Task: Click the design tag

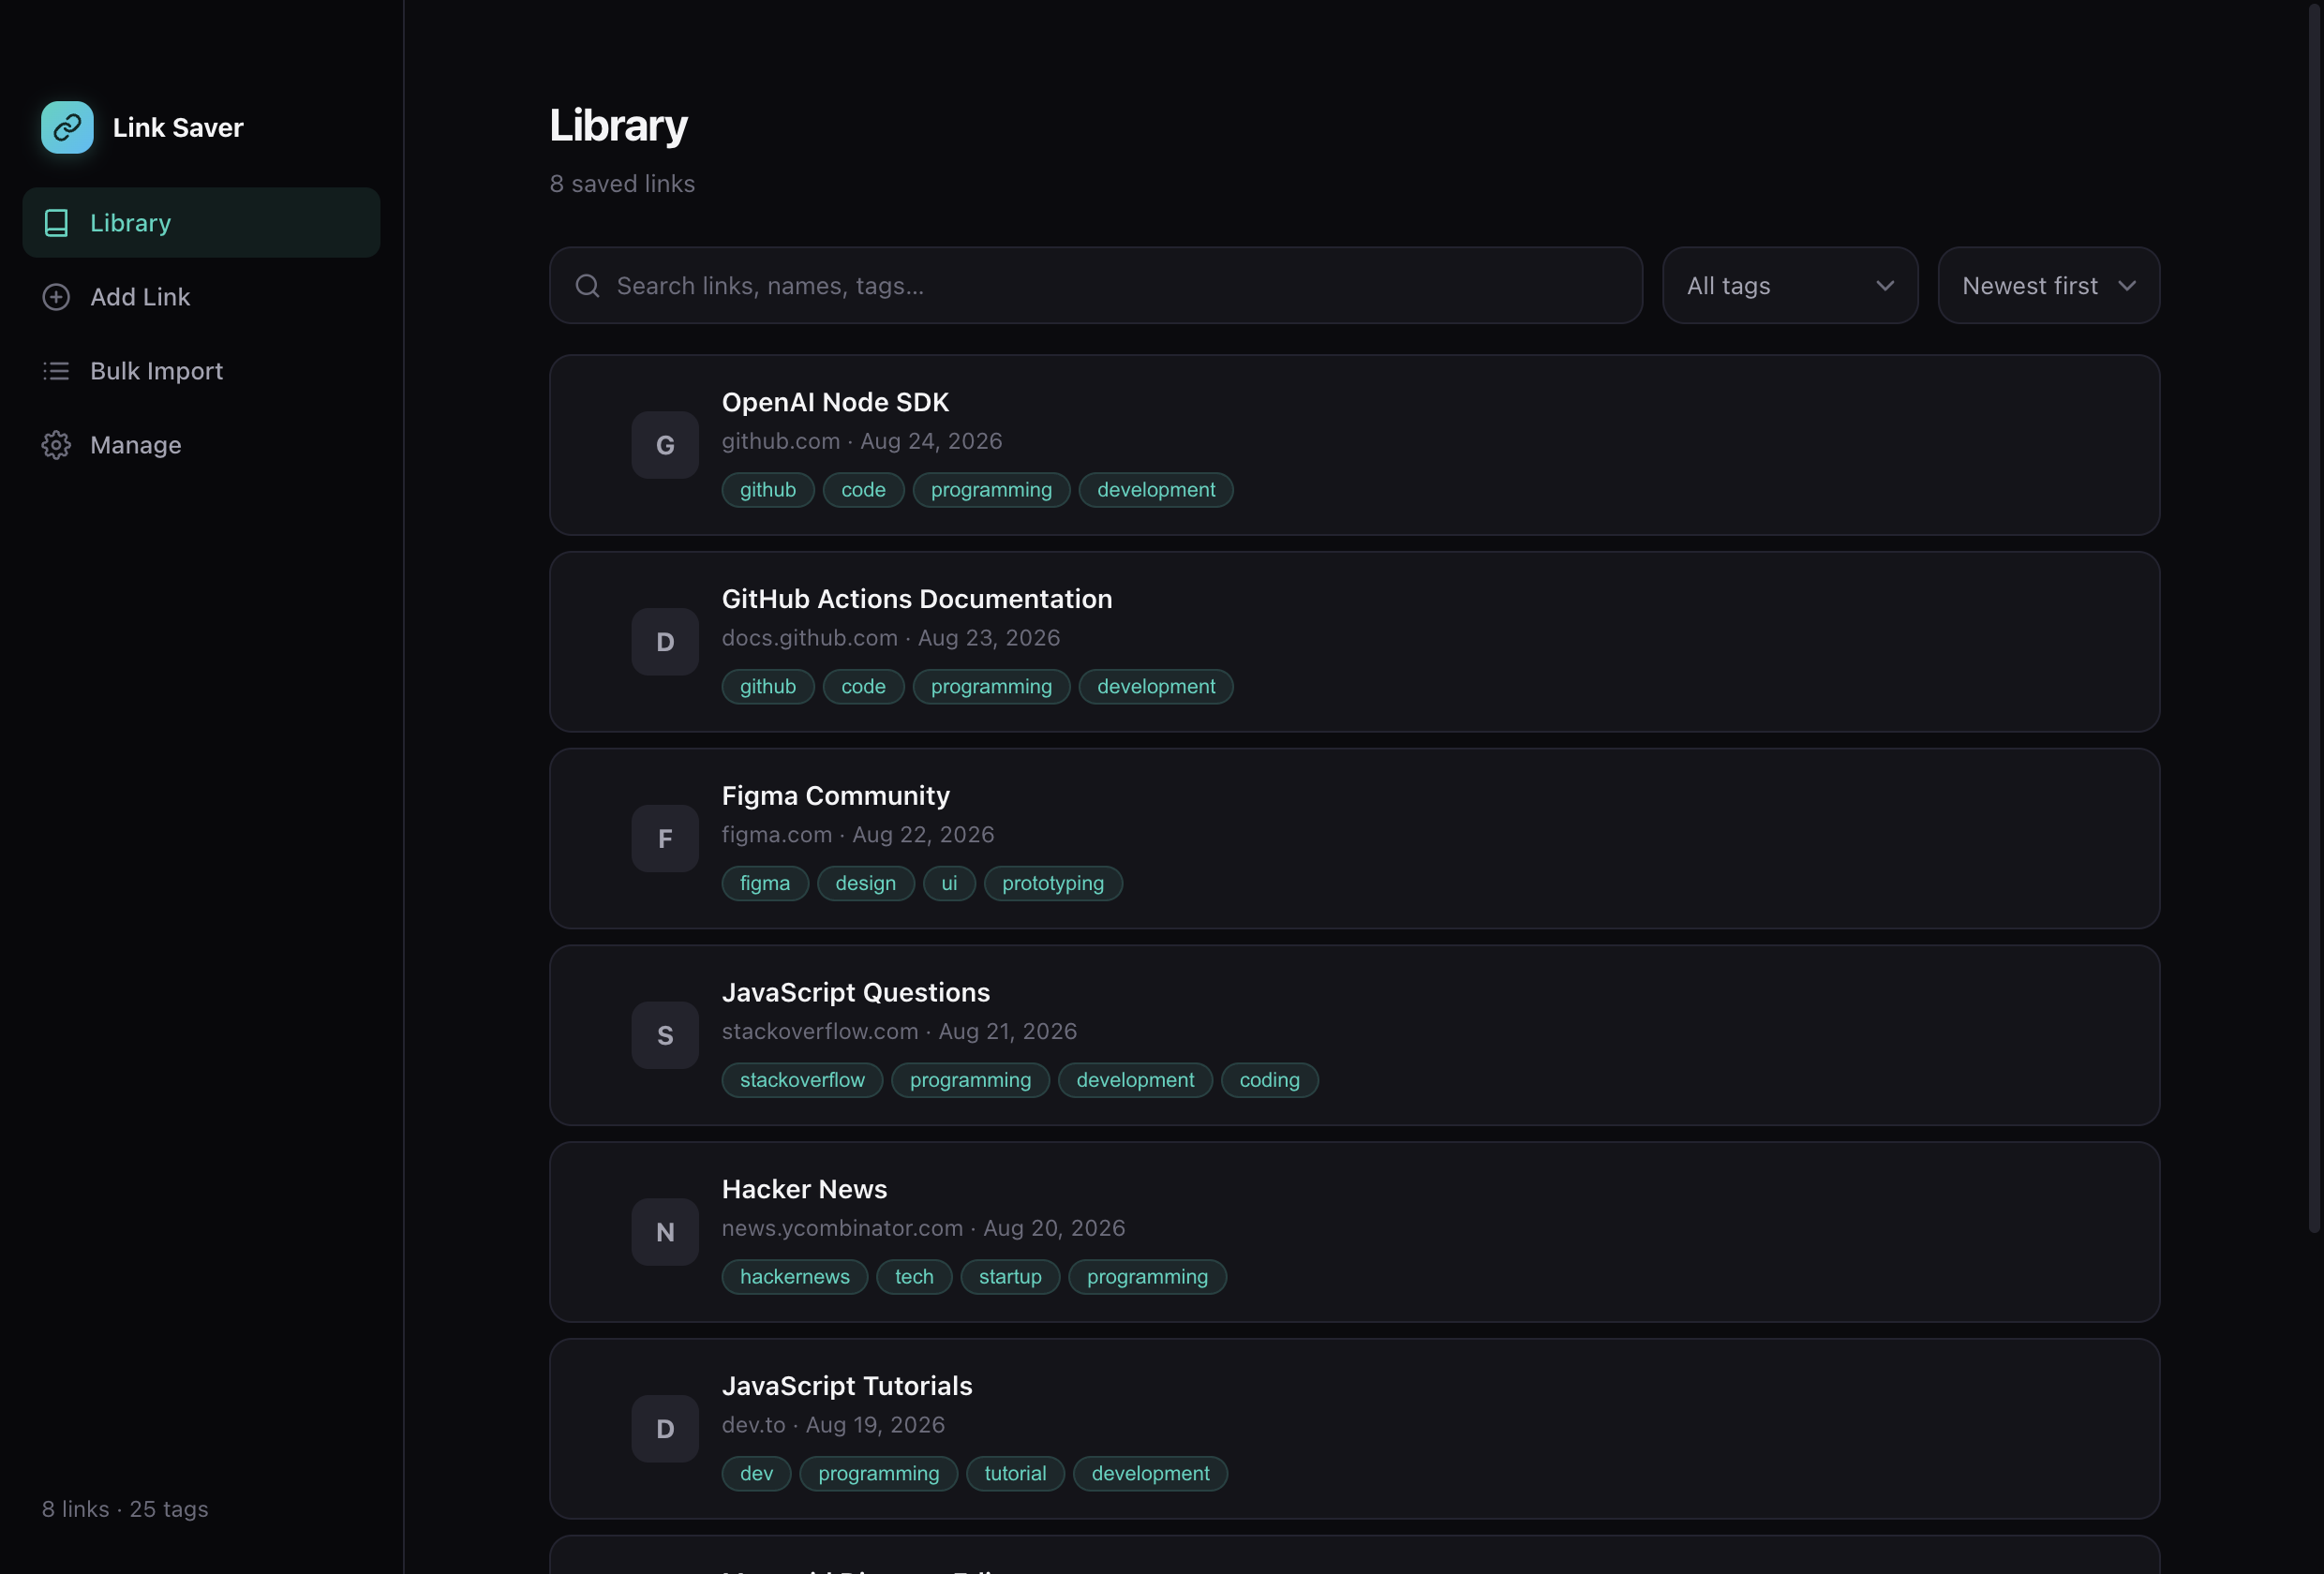Action: coord(865,884)
